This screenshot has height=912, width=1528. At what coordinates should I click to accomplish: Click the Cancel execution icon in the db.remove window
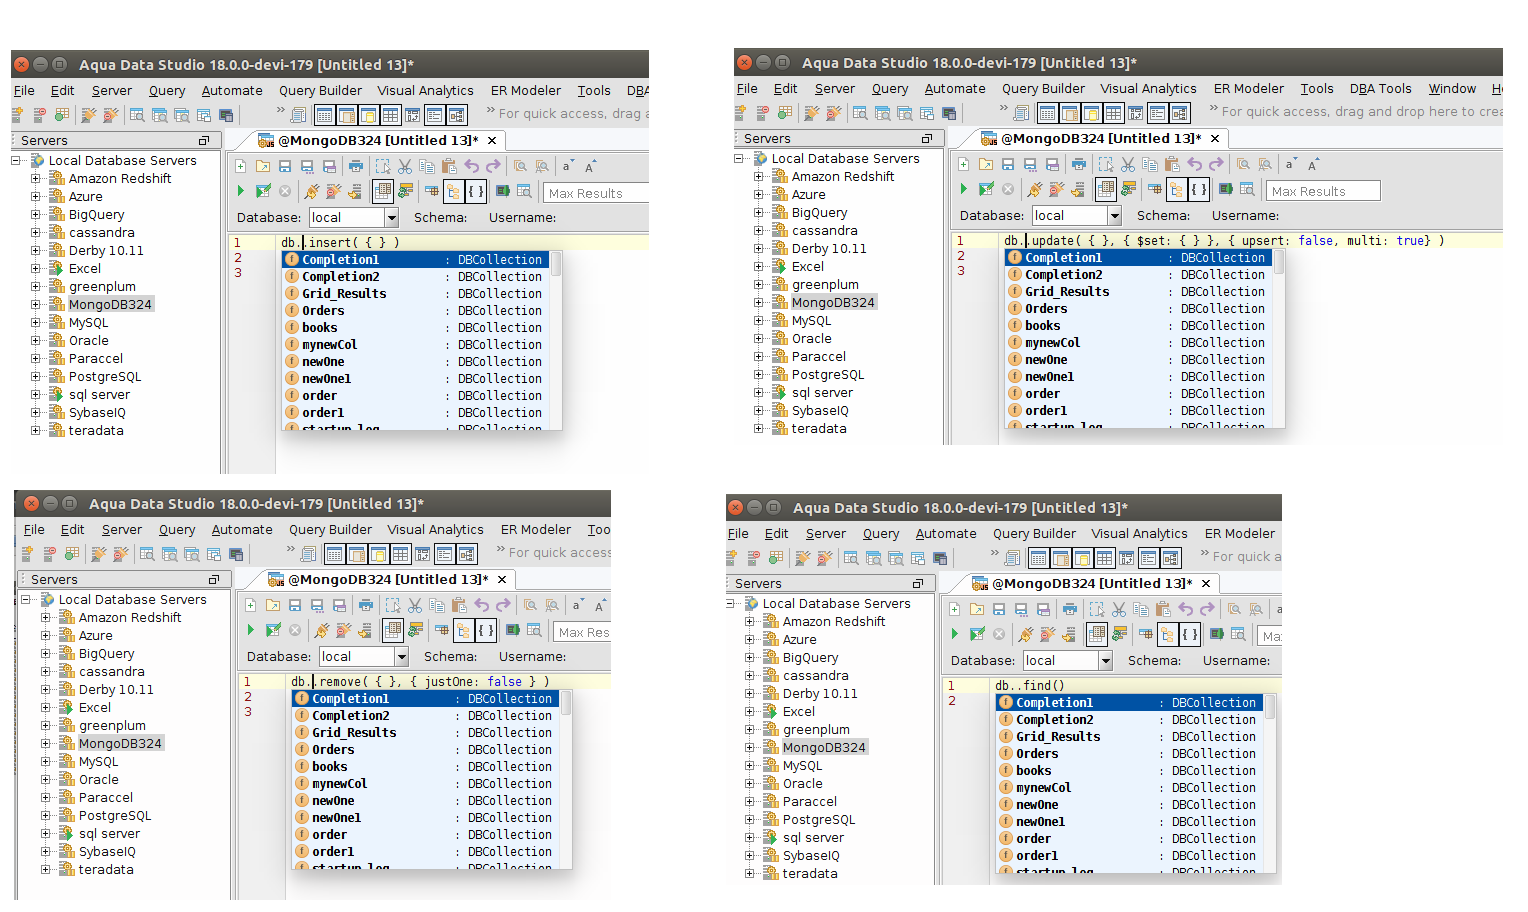tap(295, 630)
